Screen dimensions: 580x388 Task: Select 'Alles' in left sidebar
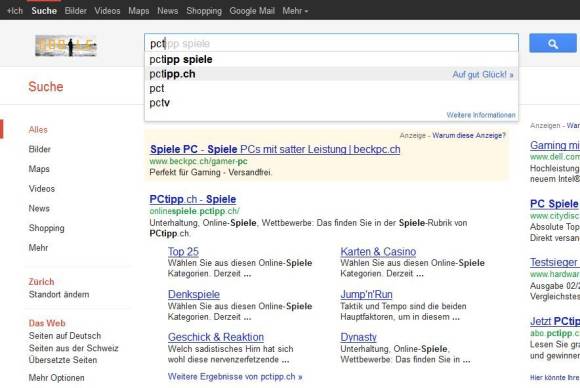pyautogui.click(x=38, y=130)
